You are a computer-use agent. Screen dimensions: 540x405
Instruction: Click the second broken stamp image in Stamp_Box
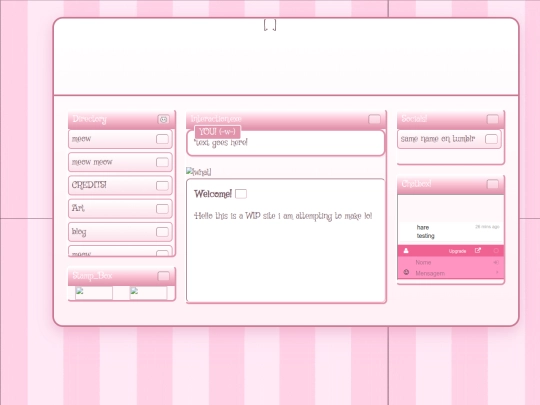(148, 293)
